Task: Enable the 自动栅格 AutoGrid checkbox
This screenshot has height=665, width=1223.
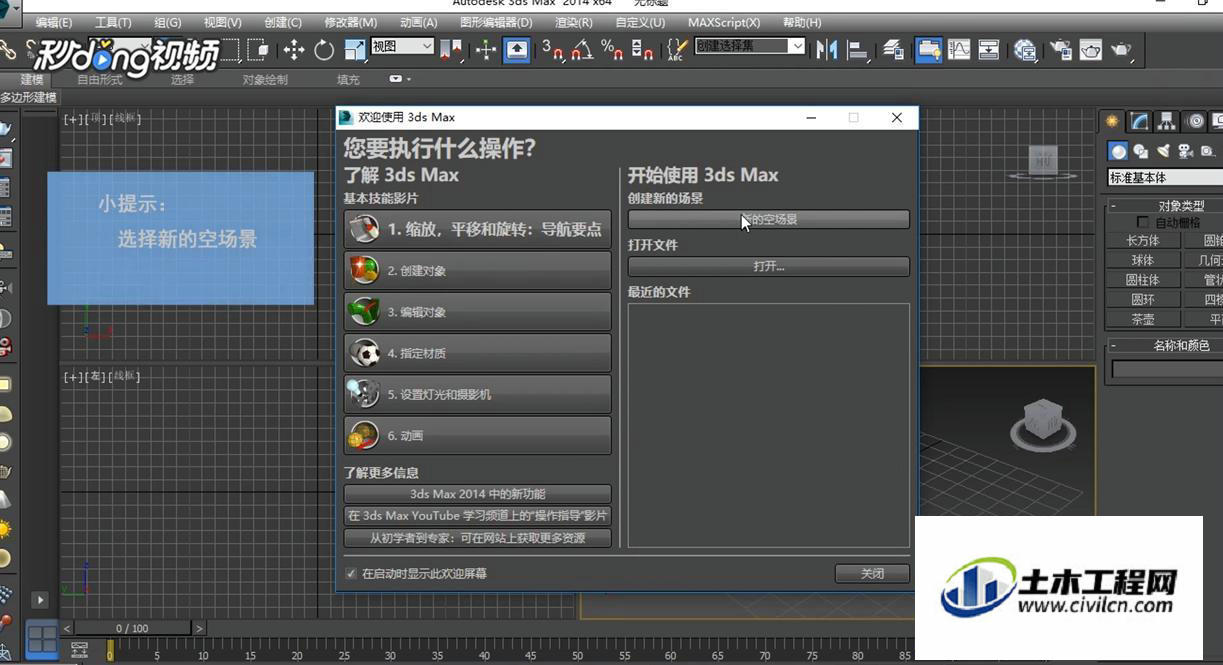Action: pyautogui.click(x=1144, y=222)
